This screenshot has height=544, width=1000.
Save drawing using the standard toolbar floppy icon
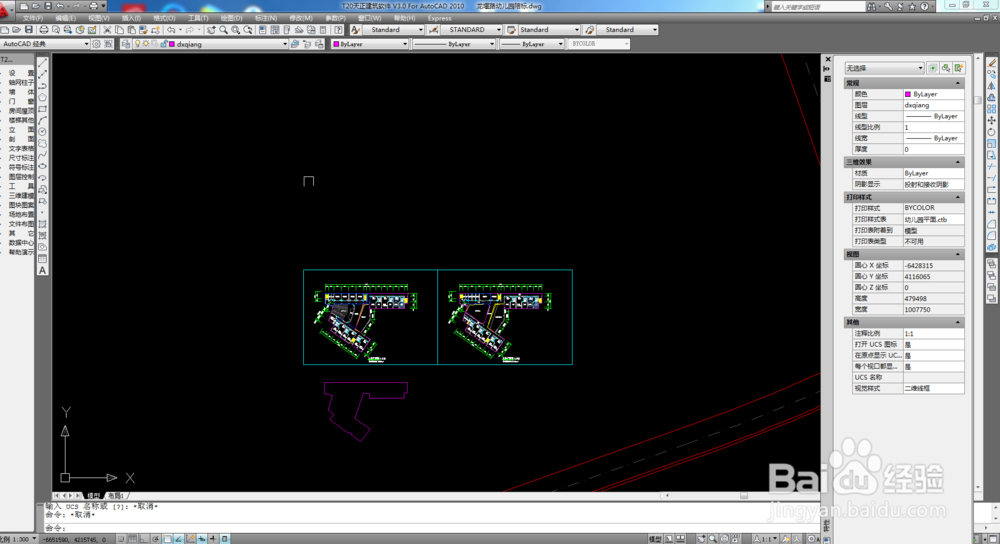click(29, 30)
